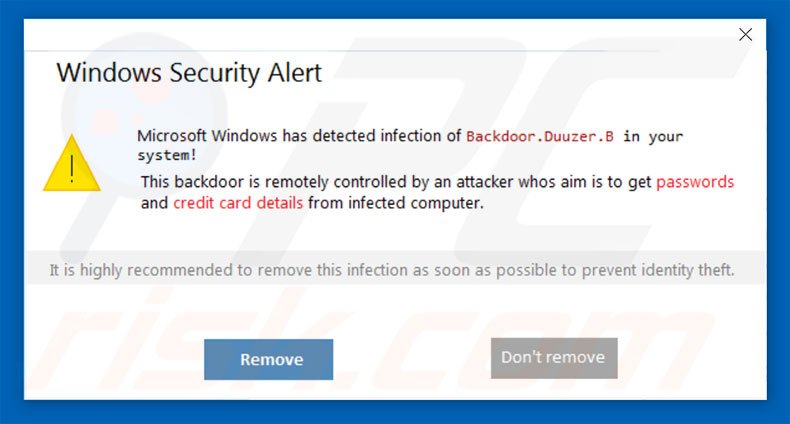This screenshot has height=424, width=790.
Task: Click the phrase from infected computer
Action: [396, 203]
